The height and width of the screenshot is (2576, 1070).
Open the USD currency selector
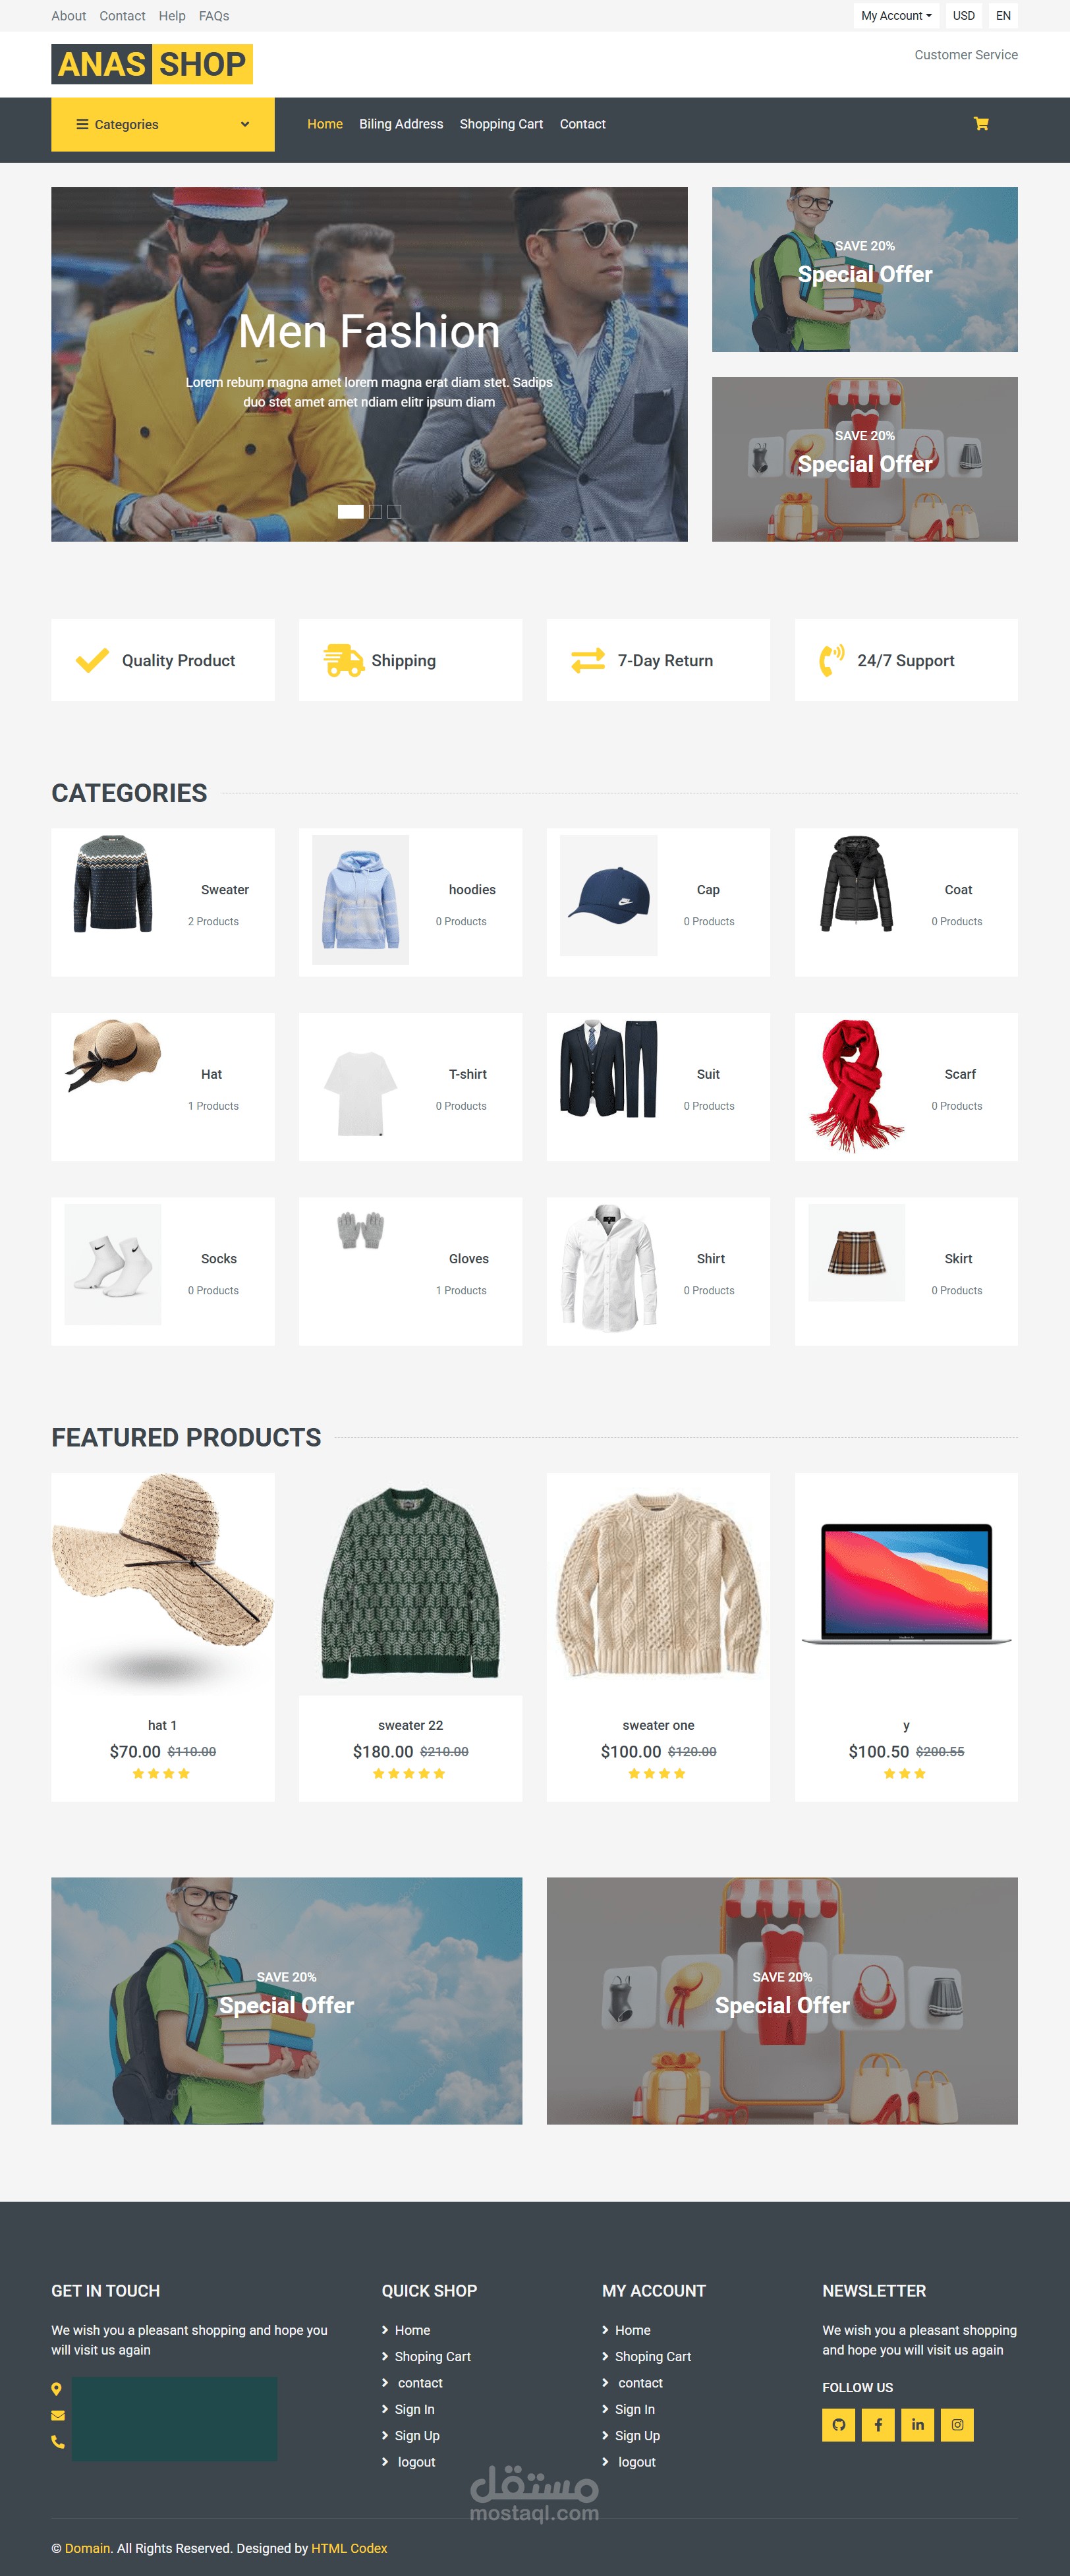[x=963, y=16]
